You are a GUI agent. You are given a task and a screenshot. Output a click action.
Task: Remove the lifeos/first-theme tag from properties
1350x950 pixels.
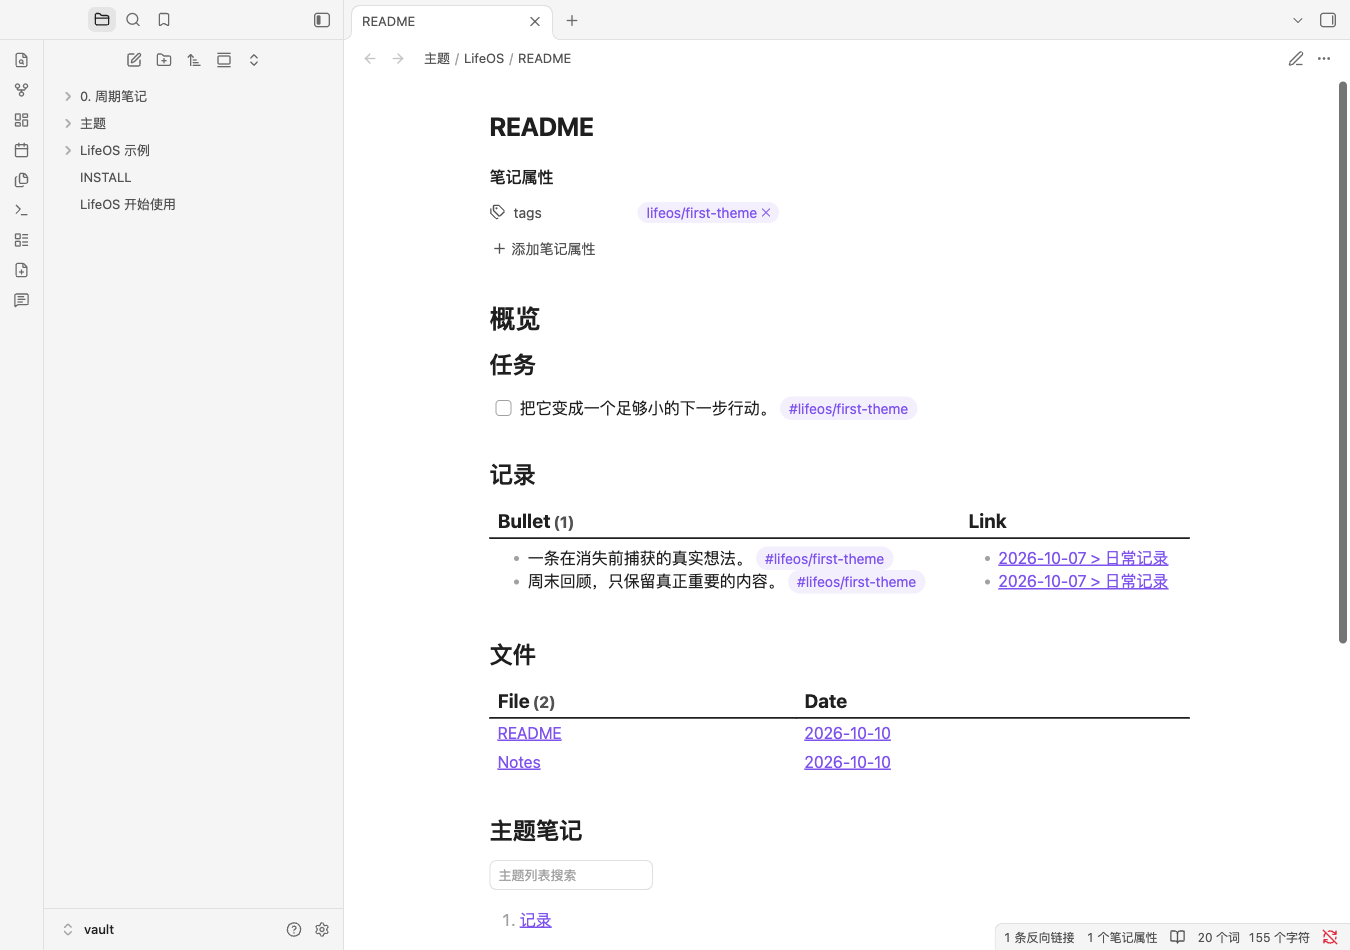(x=766, y=213)
